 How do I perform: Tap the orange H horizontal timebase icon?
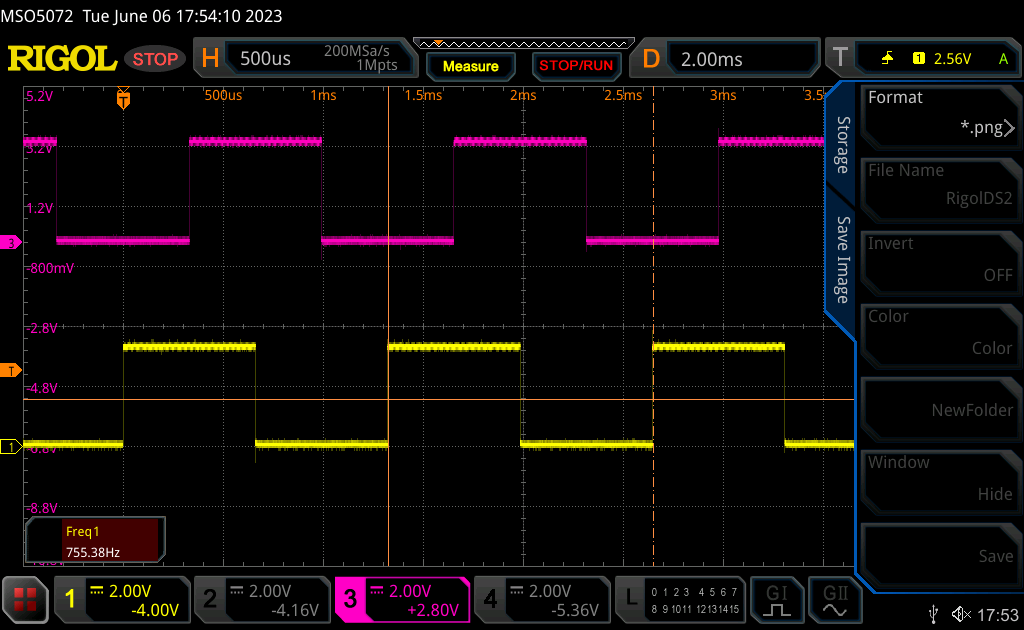click(210, 59)
